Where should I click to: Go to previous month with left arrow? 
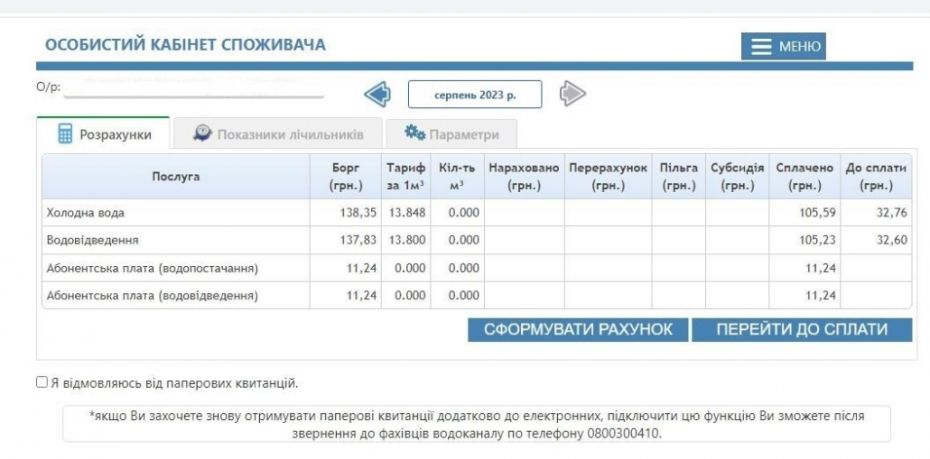point(377,94)
